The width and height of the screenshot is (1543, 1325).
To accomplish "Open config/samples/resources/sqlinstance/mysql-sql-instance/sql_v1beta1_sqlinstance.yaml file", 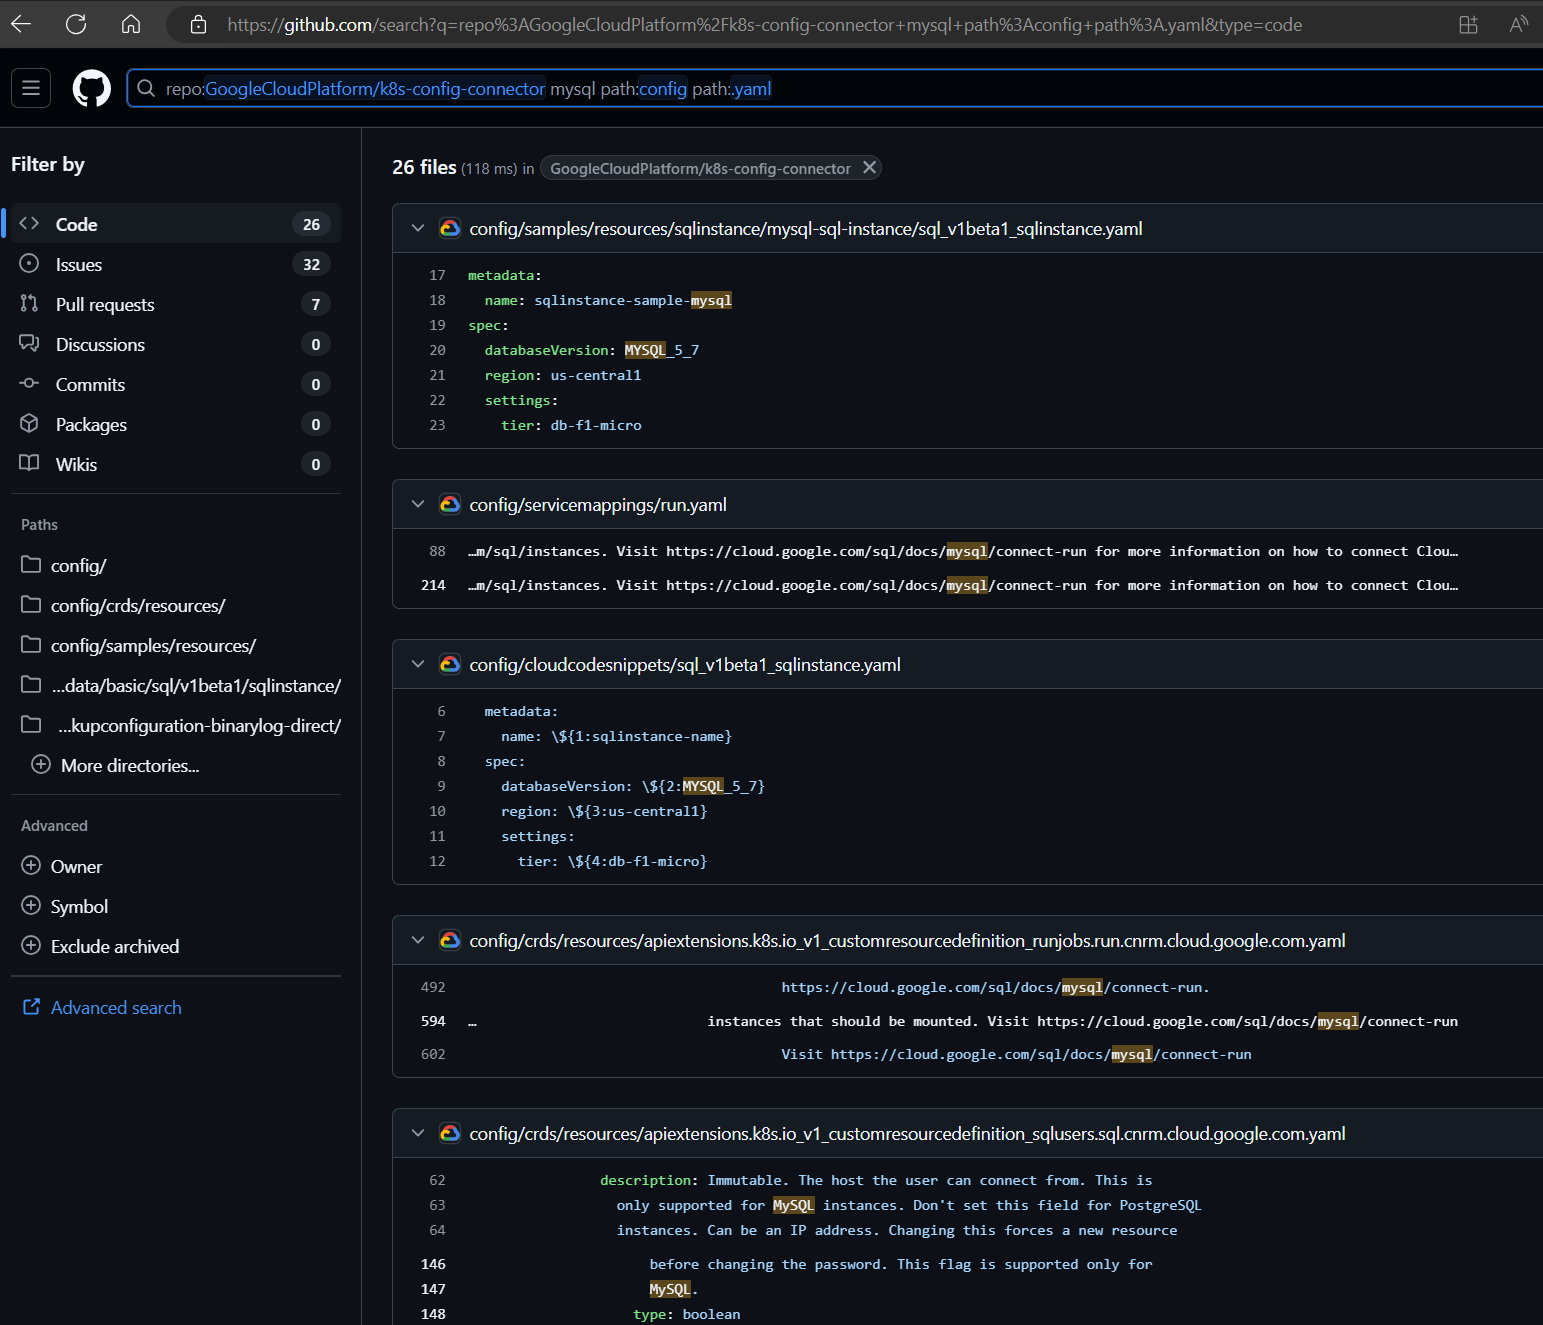I will (806, 229).
